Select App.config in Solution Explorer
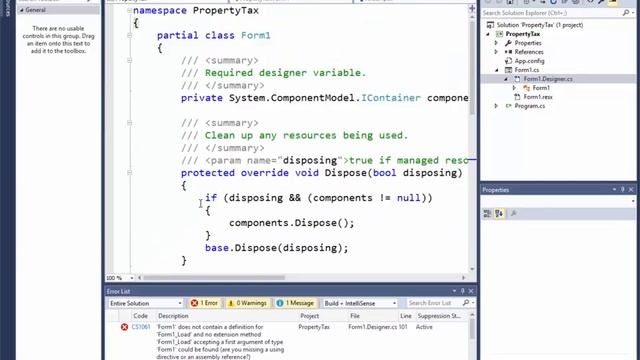The height and width of the screenshot is (360, 640). pyautogui.click(x=529, y=61)
